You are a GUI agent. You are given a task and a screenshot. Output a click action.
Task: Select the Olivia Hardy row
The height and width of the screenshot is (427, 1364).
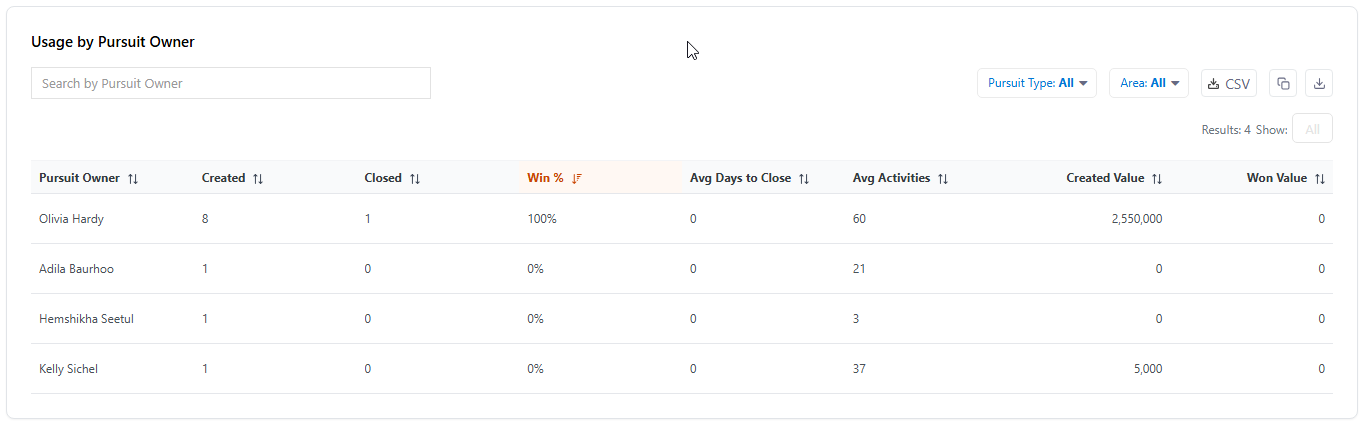682,219
